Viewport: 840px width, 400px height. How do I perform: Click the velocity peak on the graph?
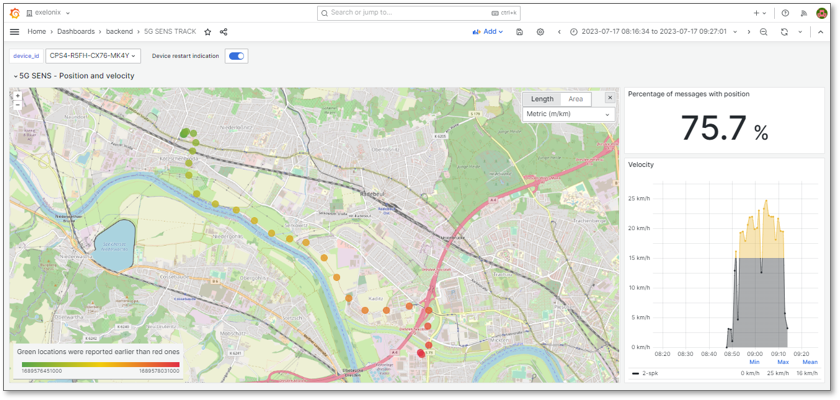[x=766, y=200]
